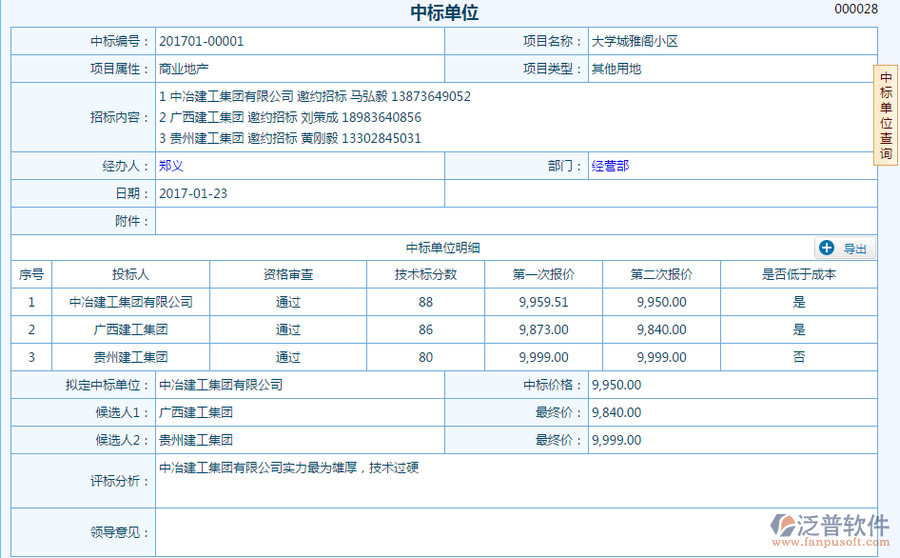This screenshot has height=558, width=900.
Task: Select the 项目属性 field 商业地产
Action: 183,69
